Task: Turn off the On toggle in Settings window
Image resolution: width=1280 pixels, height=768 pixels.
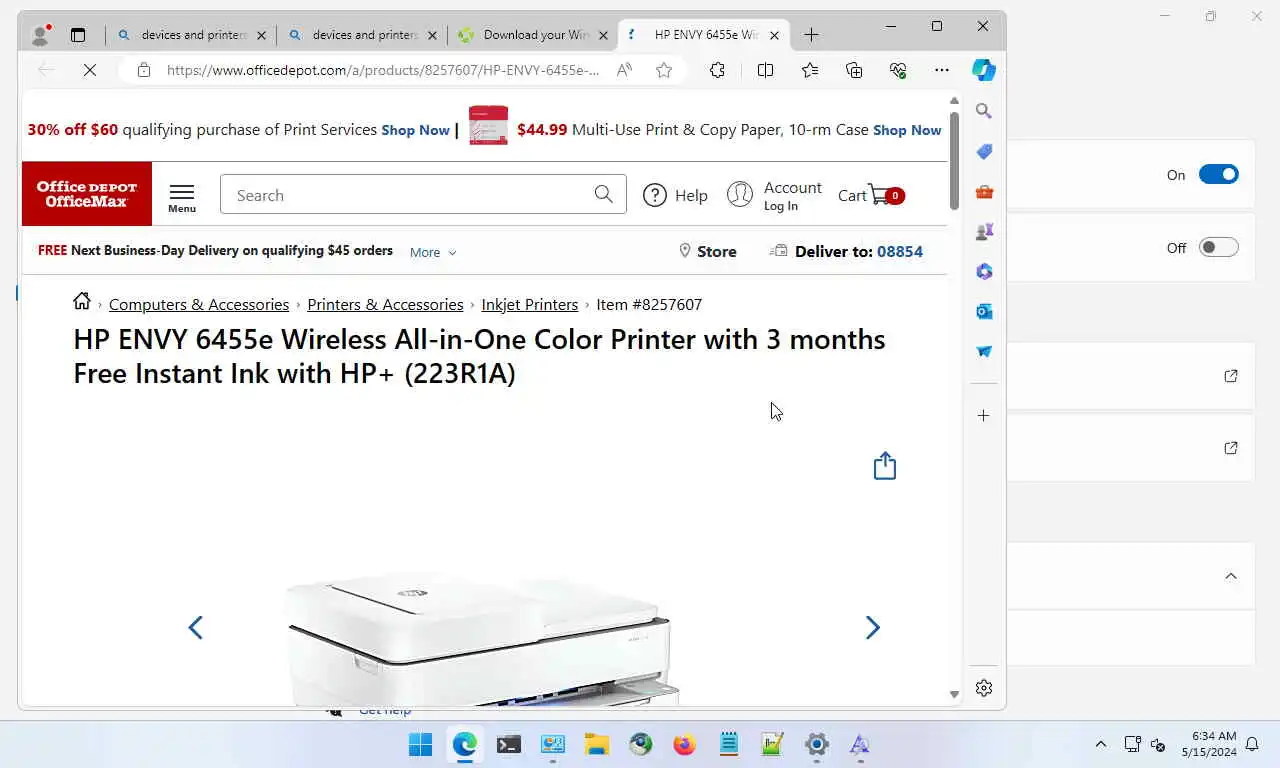Action: [1218, 174]
